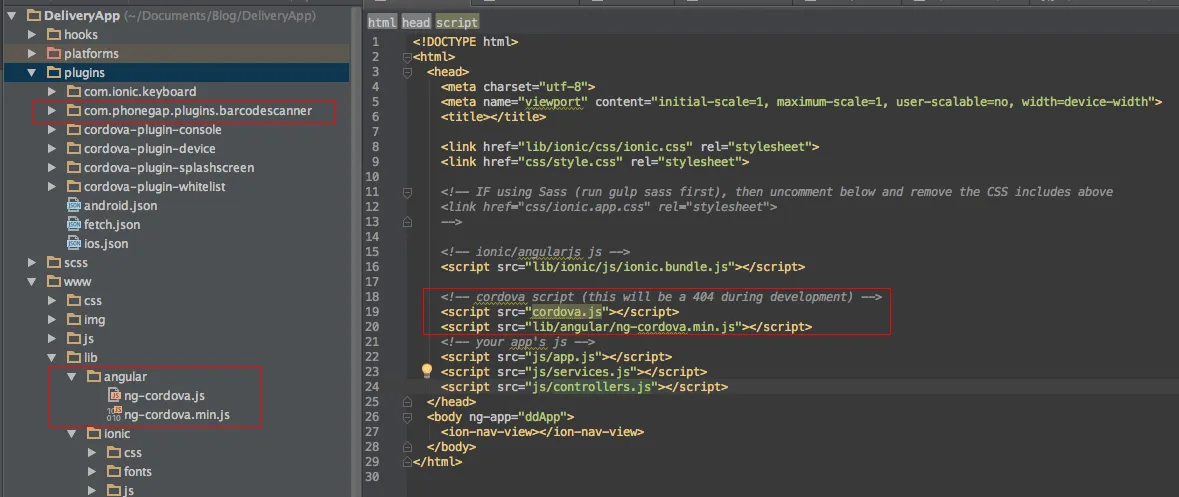Click the ng-cordova.min.js file icon

tap(114, 415)
